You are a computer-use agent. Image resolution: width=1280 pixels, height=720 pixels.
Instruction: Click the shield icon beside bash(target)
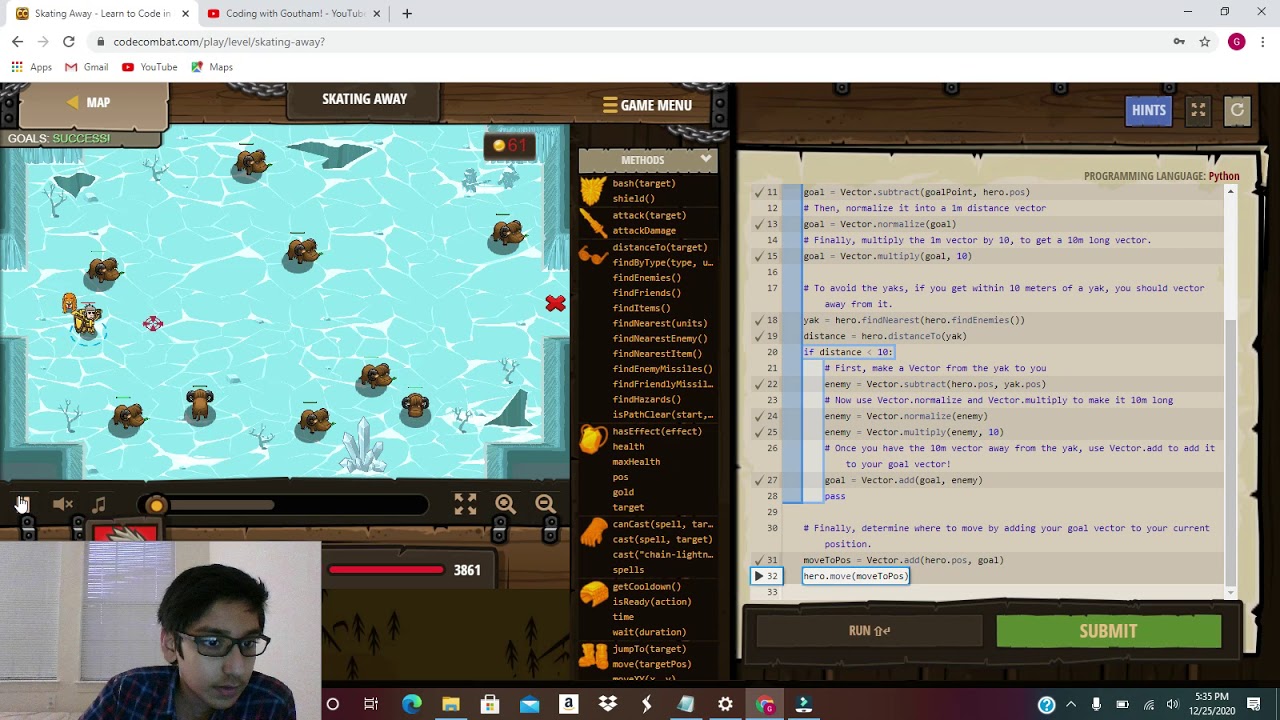[593, 191]
